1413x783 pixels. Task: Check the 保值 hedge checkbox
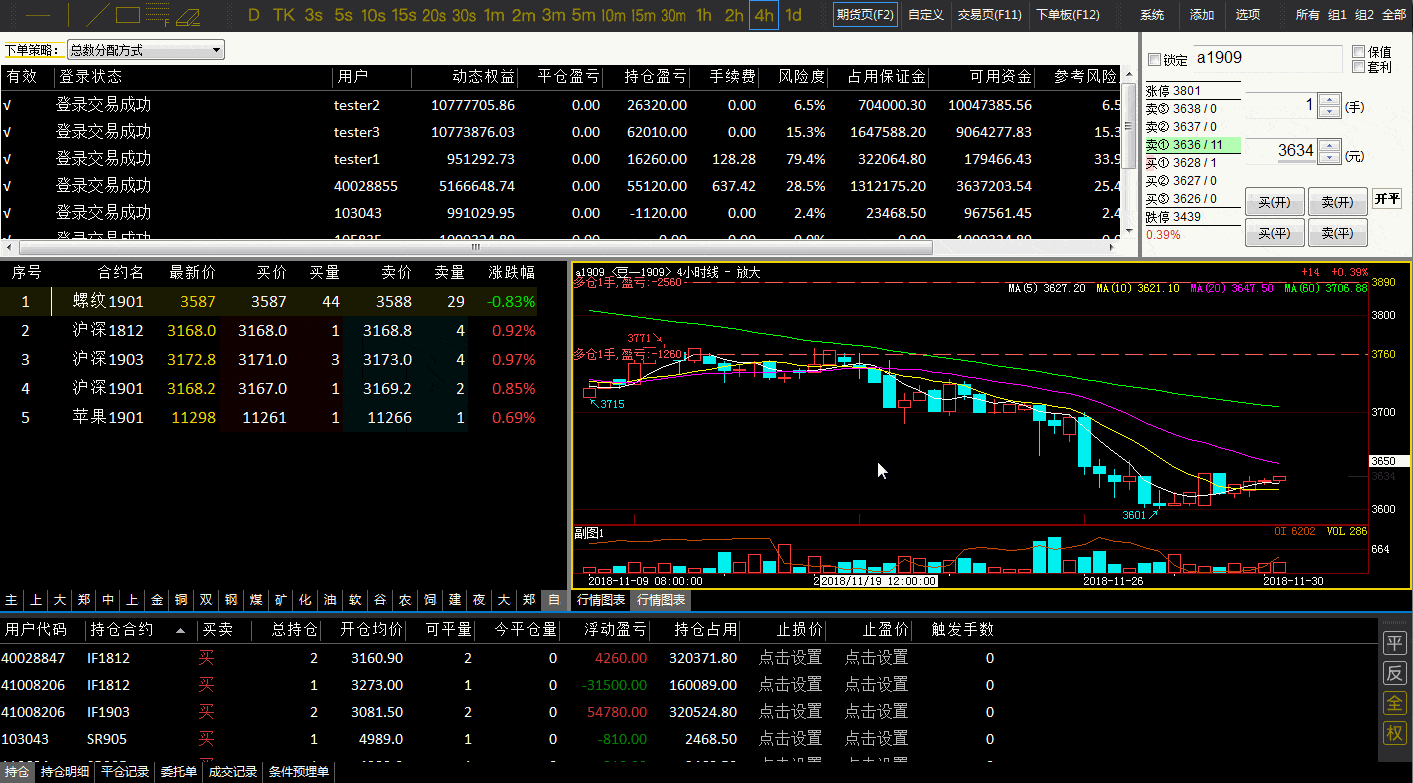[1358, 52]
